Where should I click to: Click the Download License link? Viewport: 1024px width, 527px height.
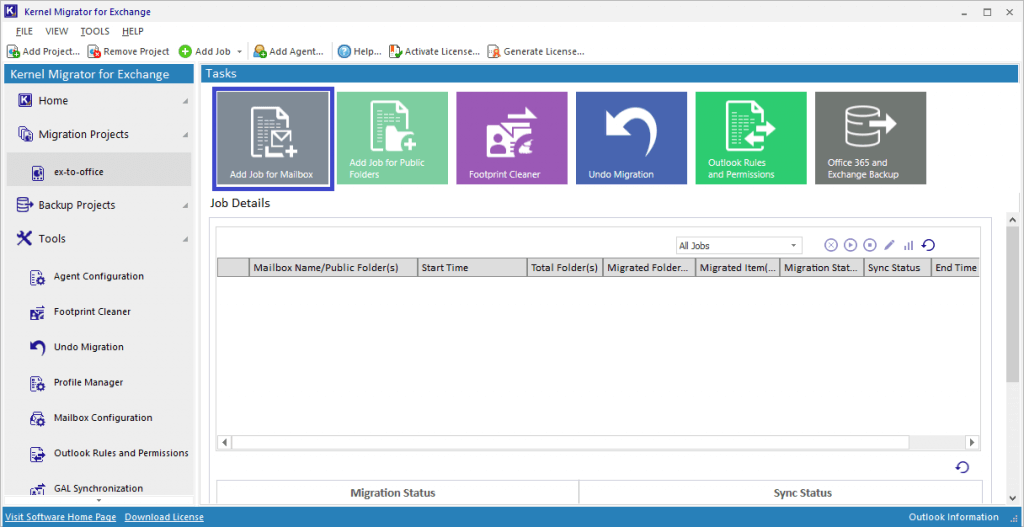click(x=164, y=517)
